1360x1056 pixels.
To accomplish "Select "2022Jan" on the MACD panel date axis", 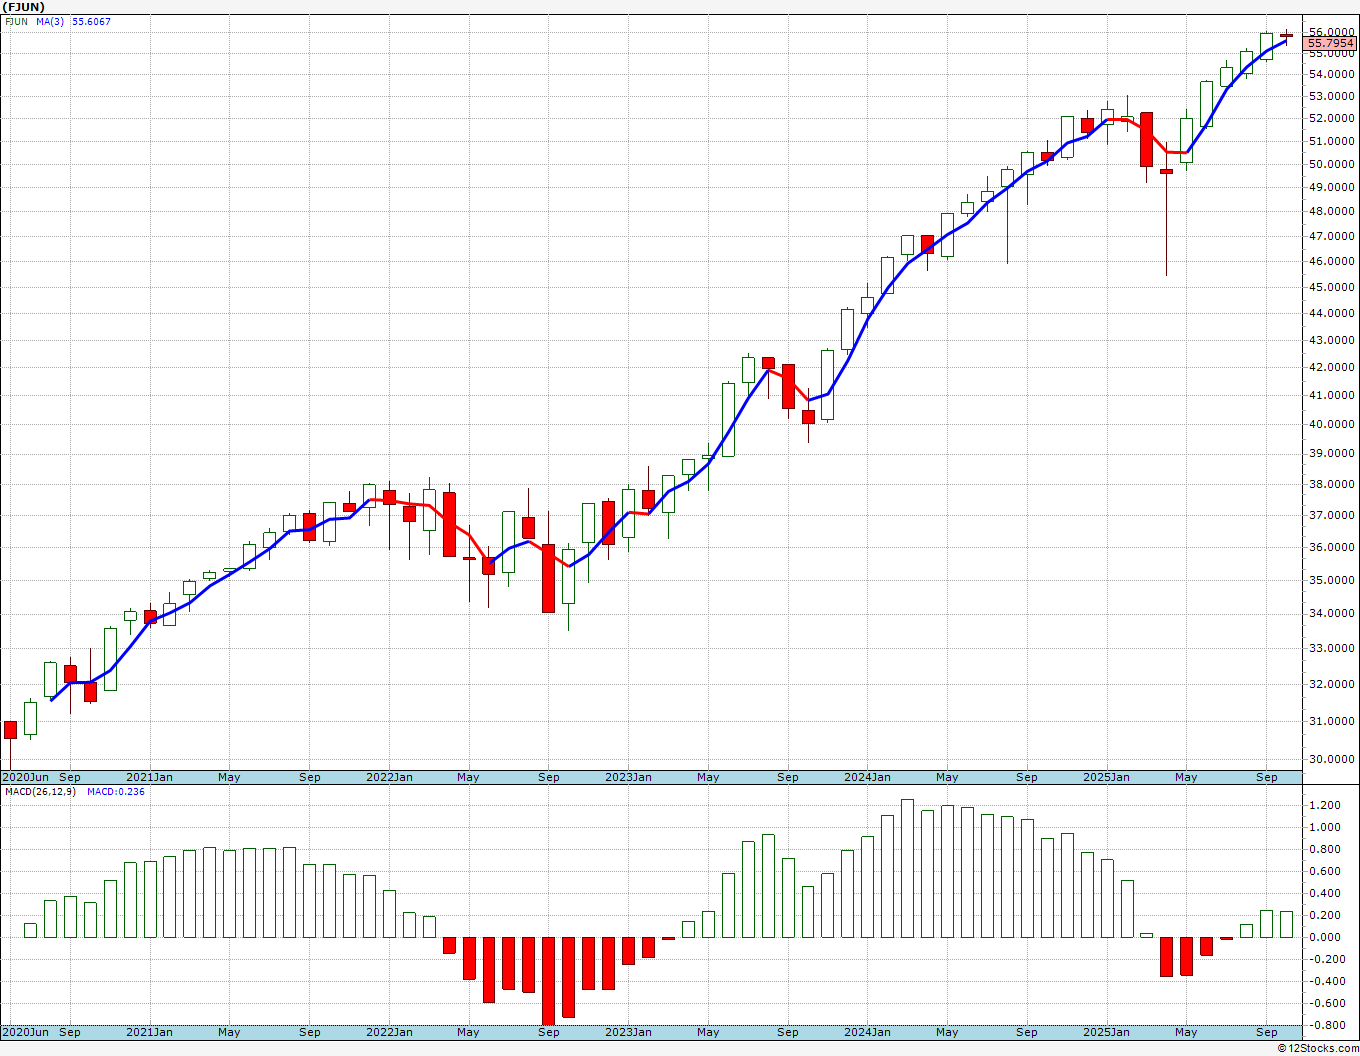I will tap(389, 1032).
